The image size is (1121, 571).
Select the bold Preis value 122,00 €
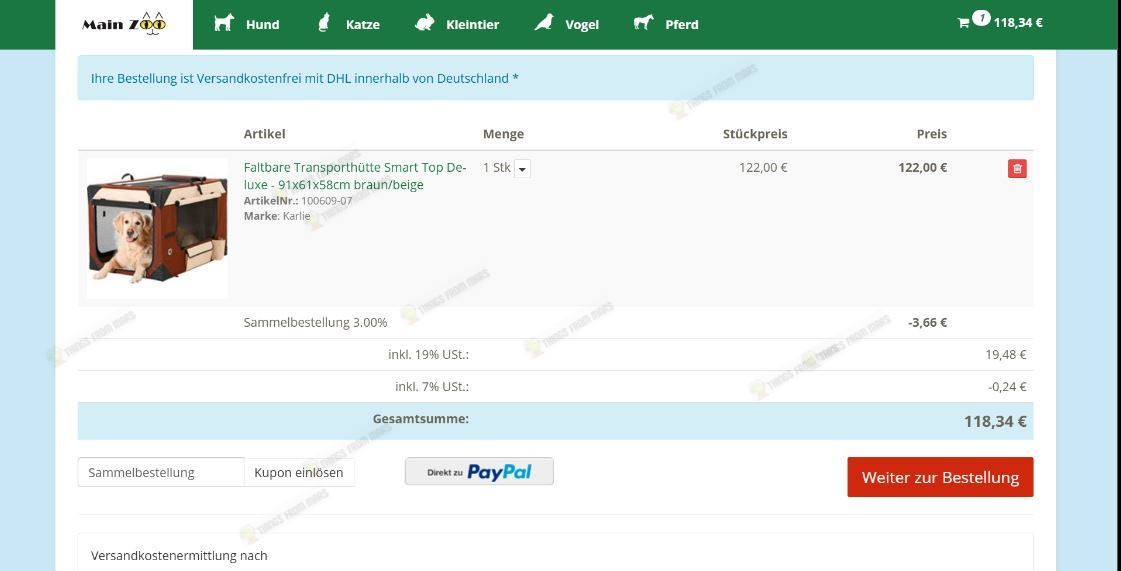[x=922, y=168]
